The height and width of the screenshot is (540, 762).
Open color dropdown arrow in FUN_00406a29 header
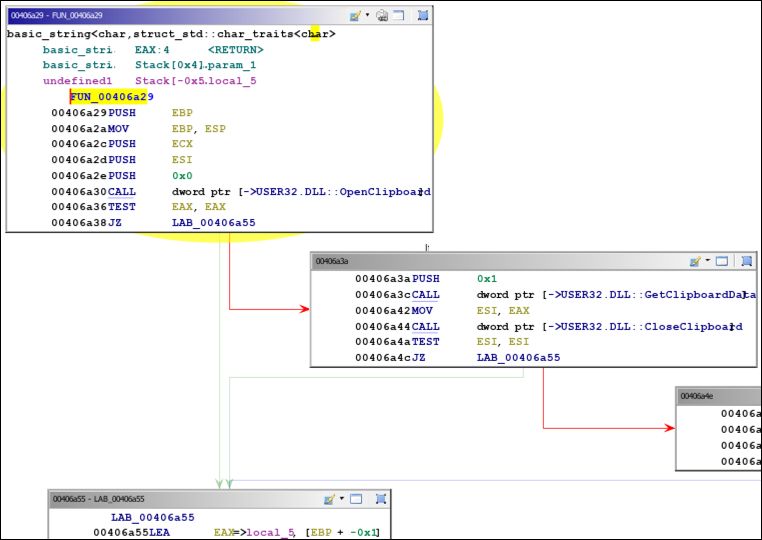[x=367, y=15]
